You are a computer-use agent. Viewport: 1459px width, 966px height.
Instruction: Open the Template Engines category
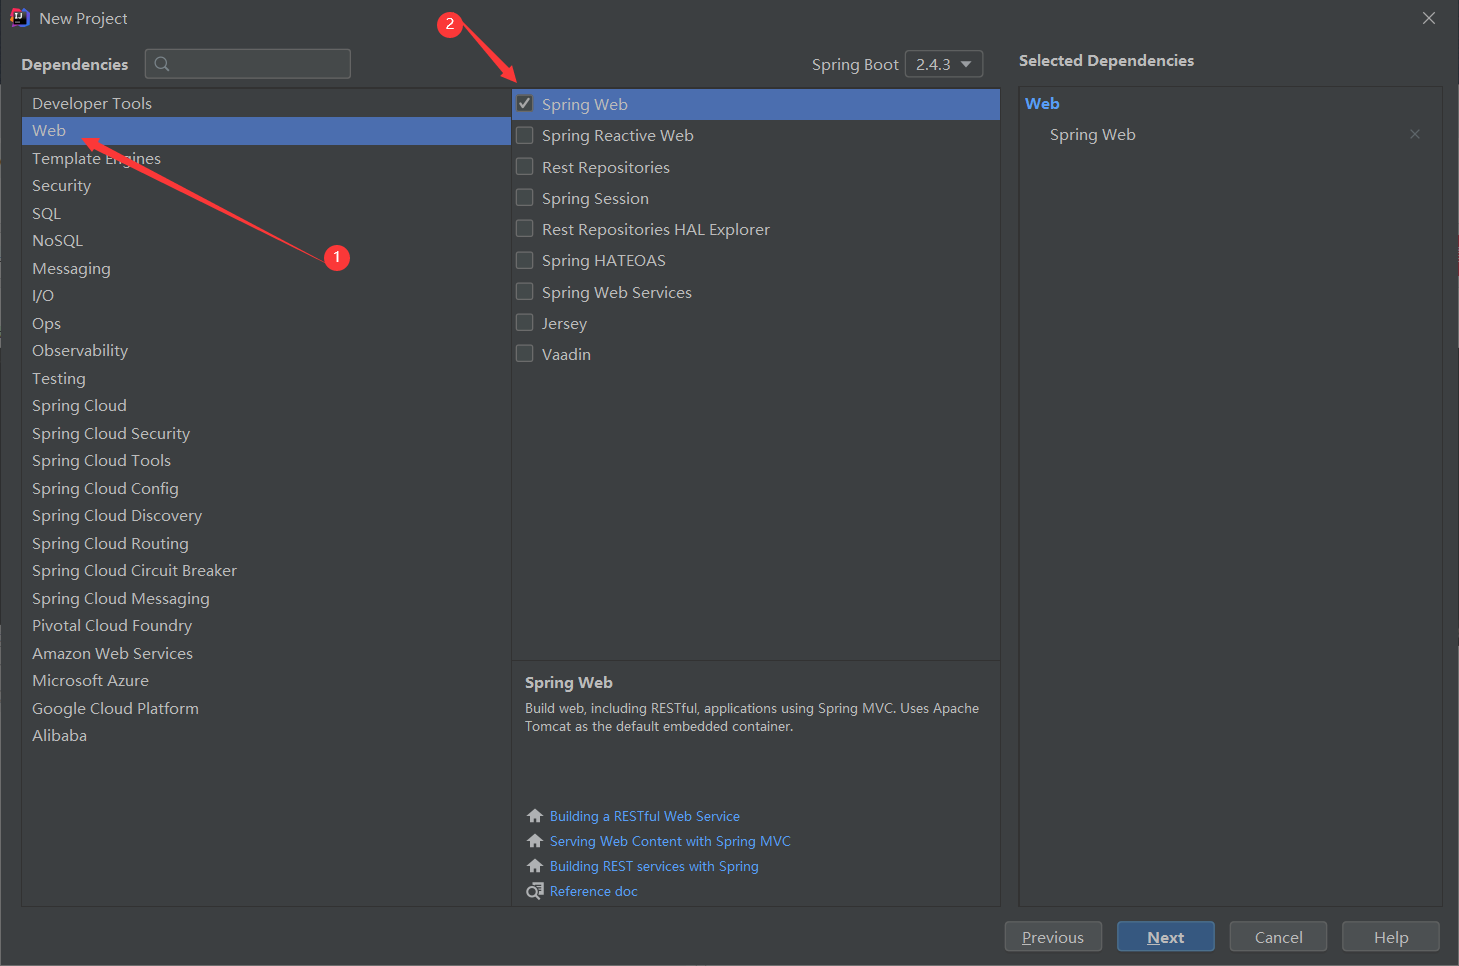[266, 158]
